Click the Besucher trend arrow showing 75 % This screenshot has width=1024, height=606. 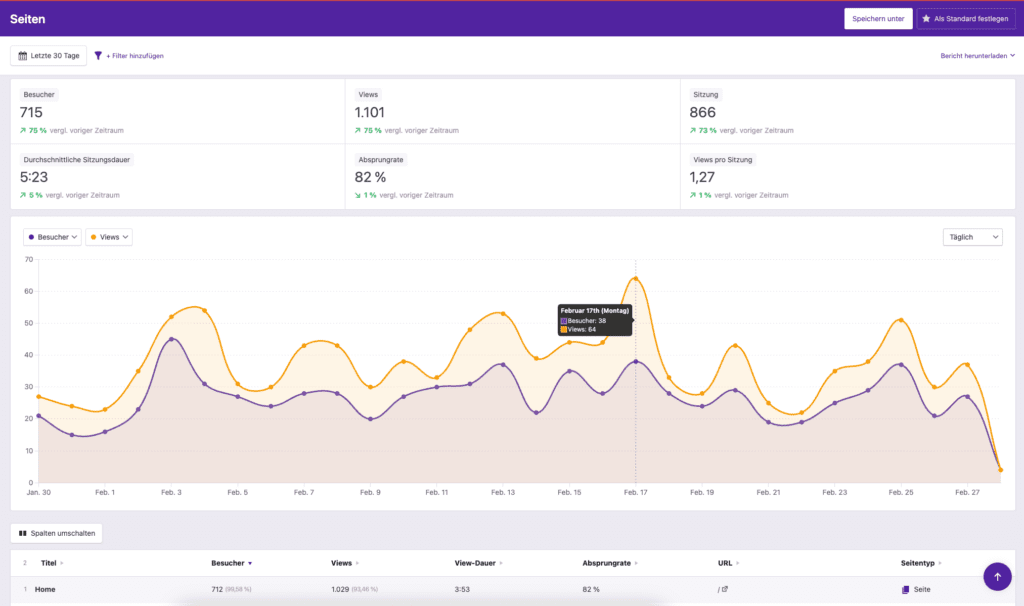[23, 131]
